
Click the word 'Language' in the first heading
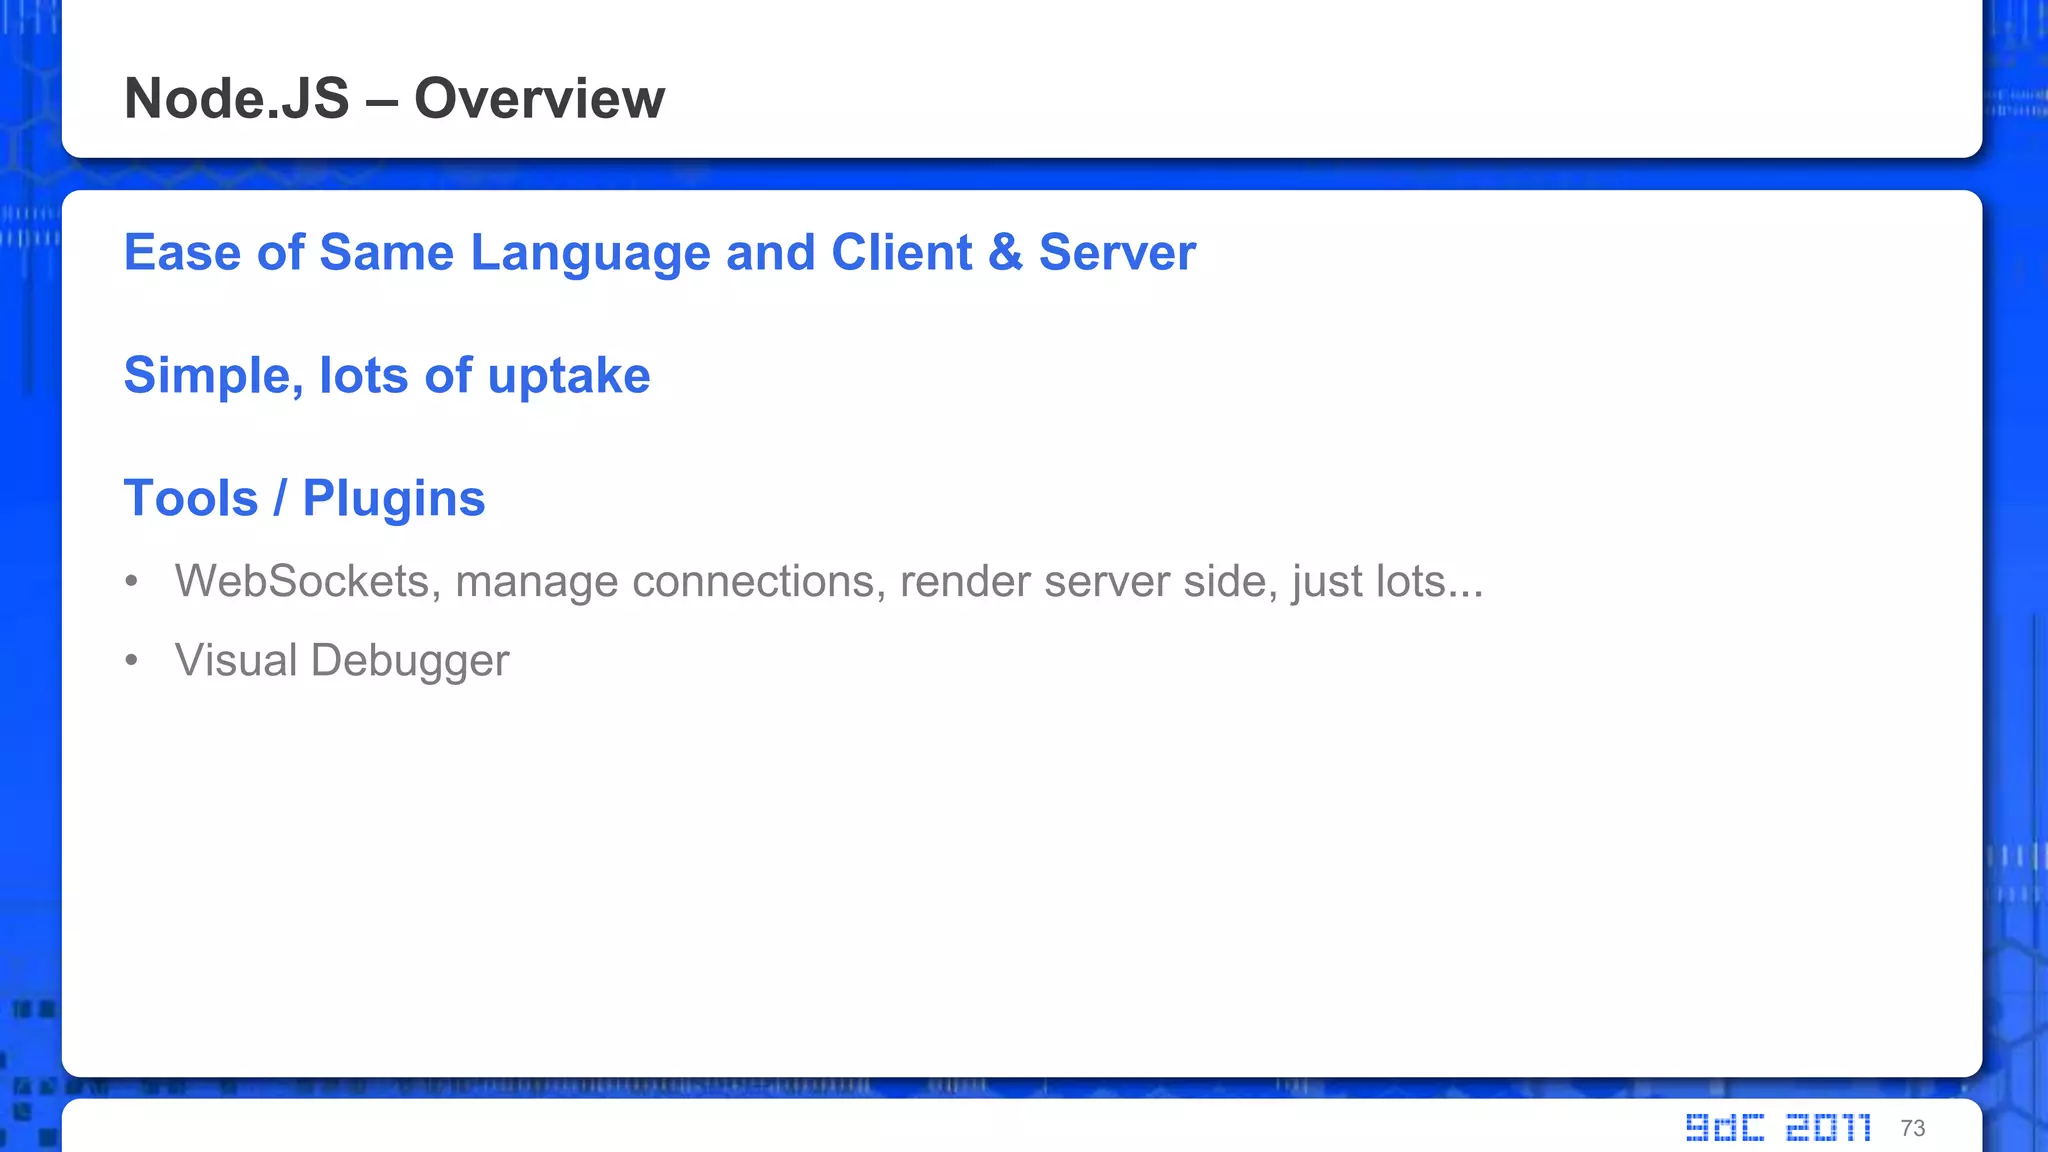click(590, 252)
